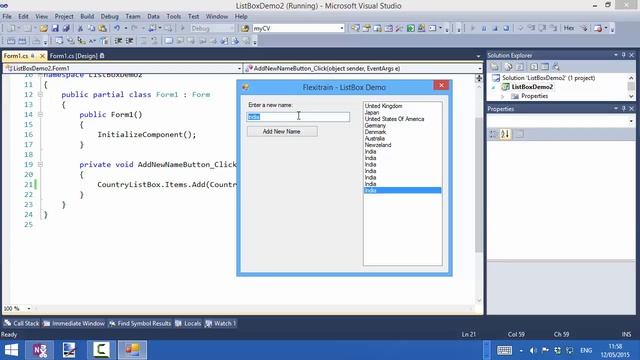
Task: Switch to the Form1.cs [Design] tab
Action: tap(76, 56)
